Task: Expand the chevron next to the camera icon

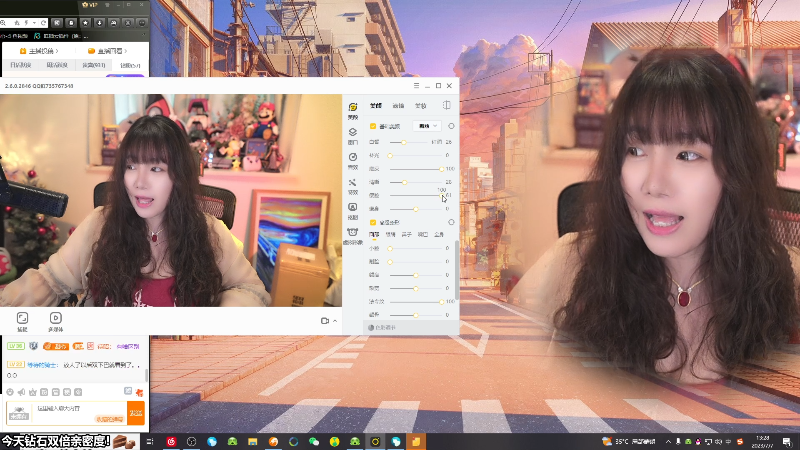Action: point(335,321)
